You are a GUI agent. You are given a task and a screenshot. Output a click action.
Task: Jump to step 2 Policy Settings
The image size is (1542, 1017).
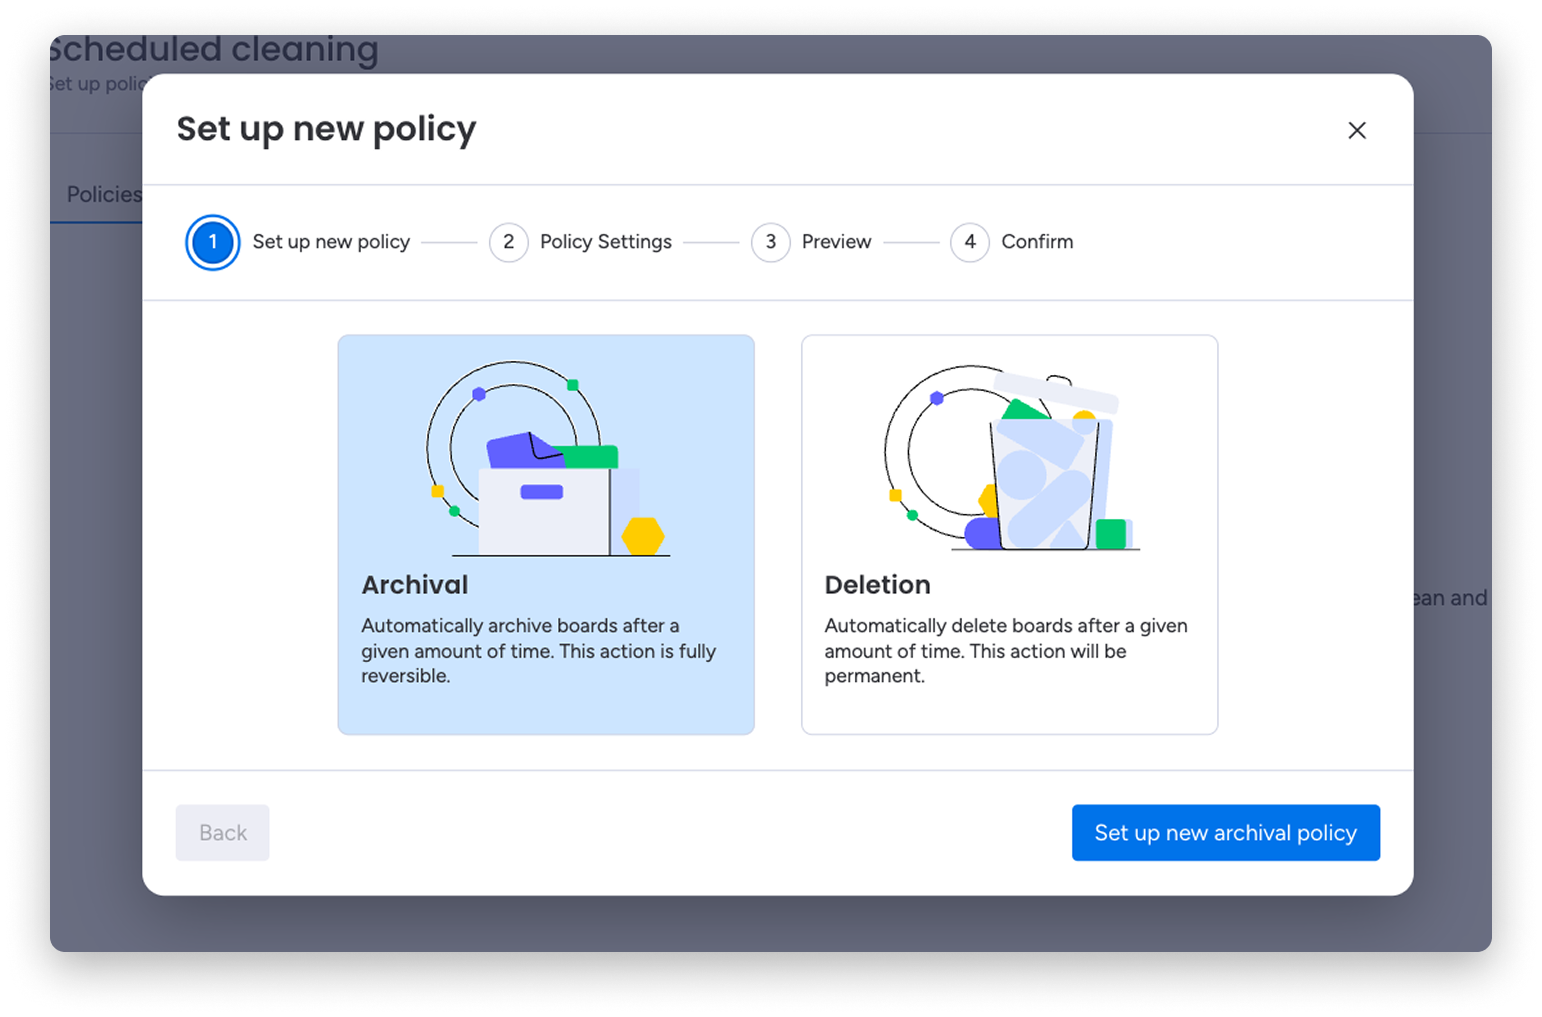[581, 242]
